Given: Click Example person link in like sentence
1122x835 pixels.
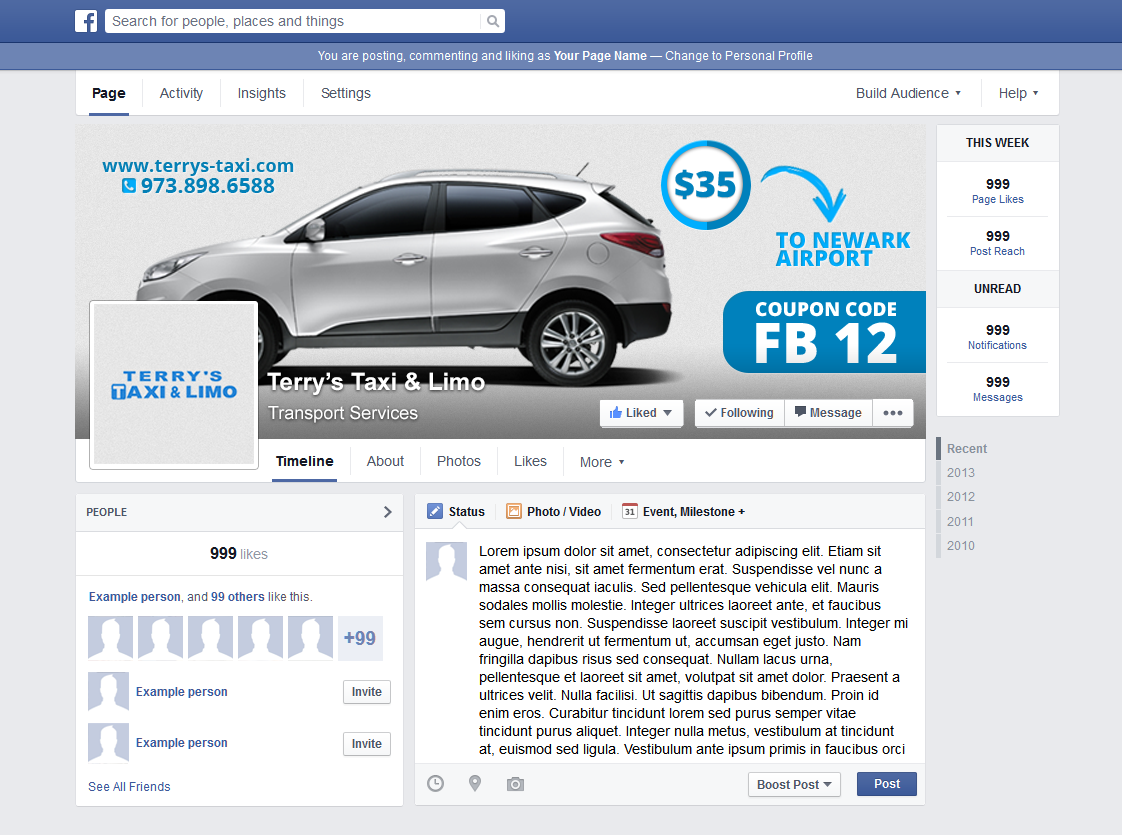Looking at the screenshot, I should [135, 597].
